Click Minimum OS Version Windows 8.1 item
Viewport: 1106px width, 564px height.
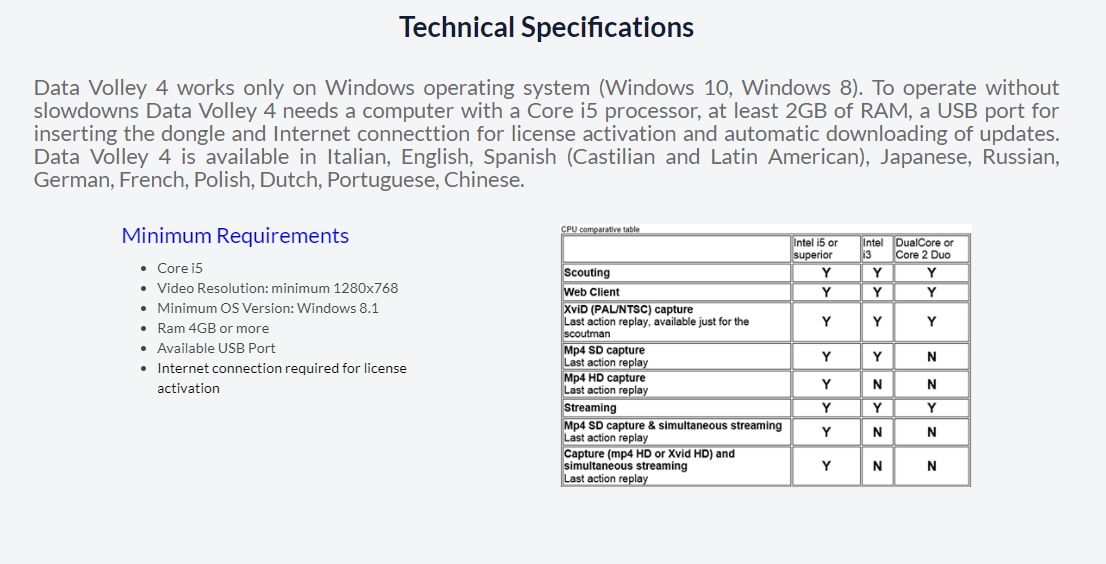(267, 308)
